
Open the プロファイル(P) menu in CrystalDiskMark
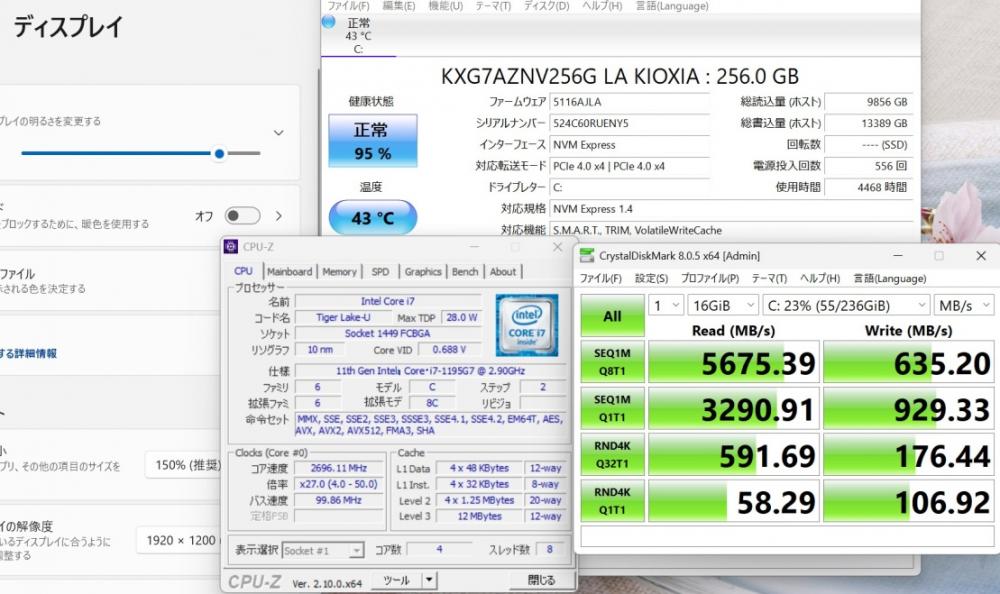pyautogui.click(x=709, y=279)
